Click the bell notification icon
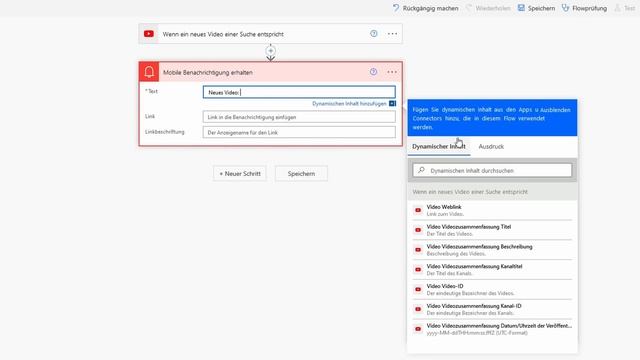This screenshot has width=640, height=360. coord(149,72)
